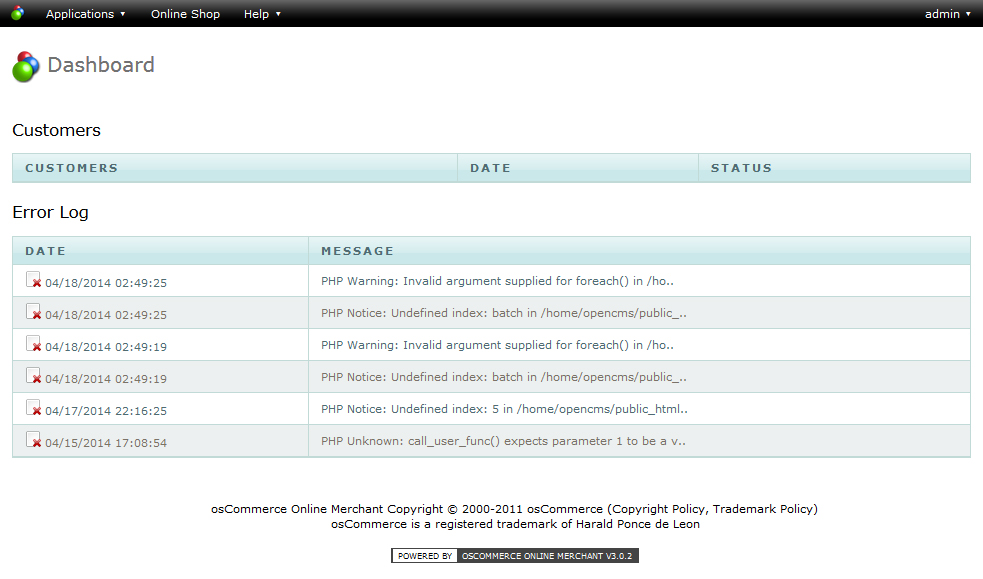Delete log entry 02:49:19 with PHP Notice batch

(34, 376)
